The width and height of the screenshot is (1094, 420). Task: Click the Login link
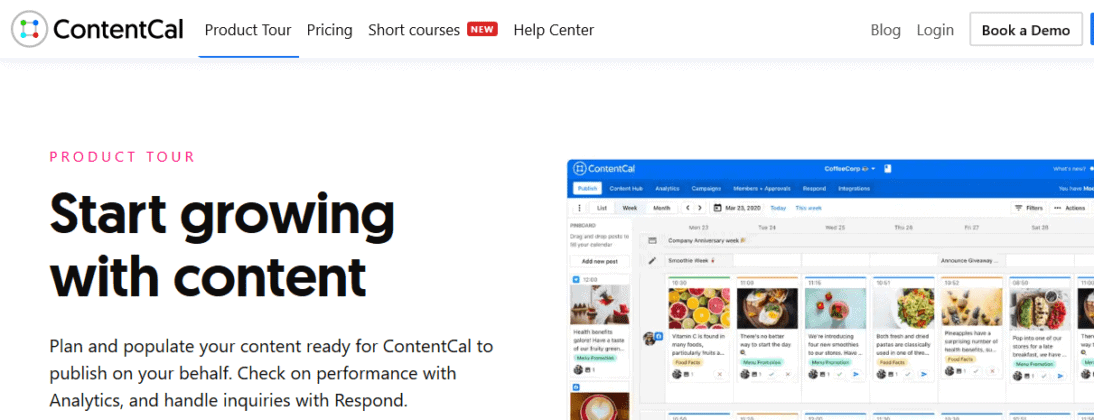pos(935,30)
